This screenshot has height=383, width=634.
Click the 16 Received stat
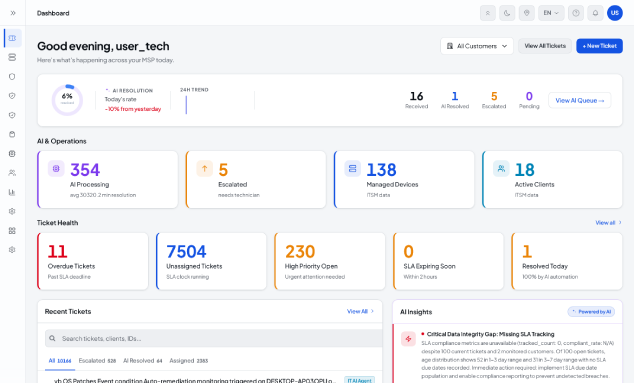point(416,99)
